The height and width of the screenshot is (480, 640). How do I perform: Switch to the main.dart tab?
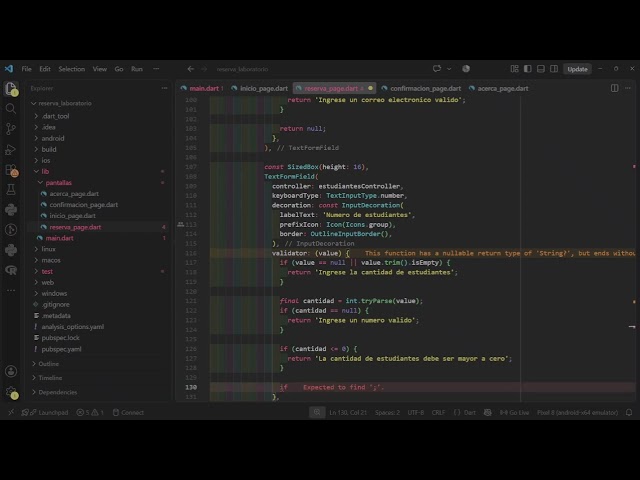[202, 88]
